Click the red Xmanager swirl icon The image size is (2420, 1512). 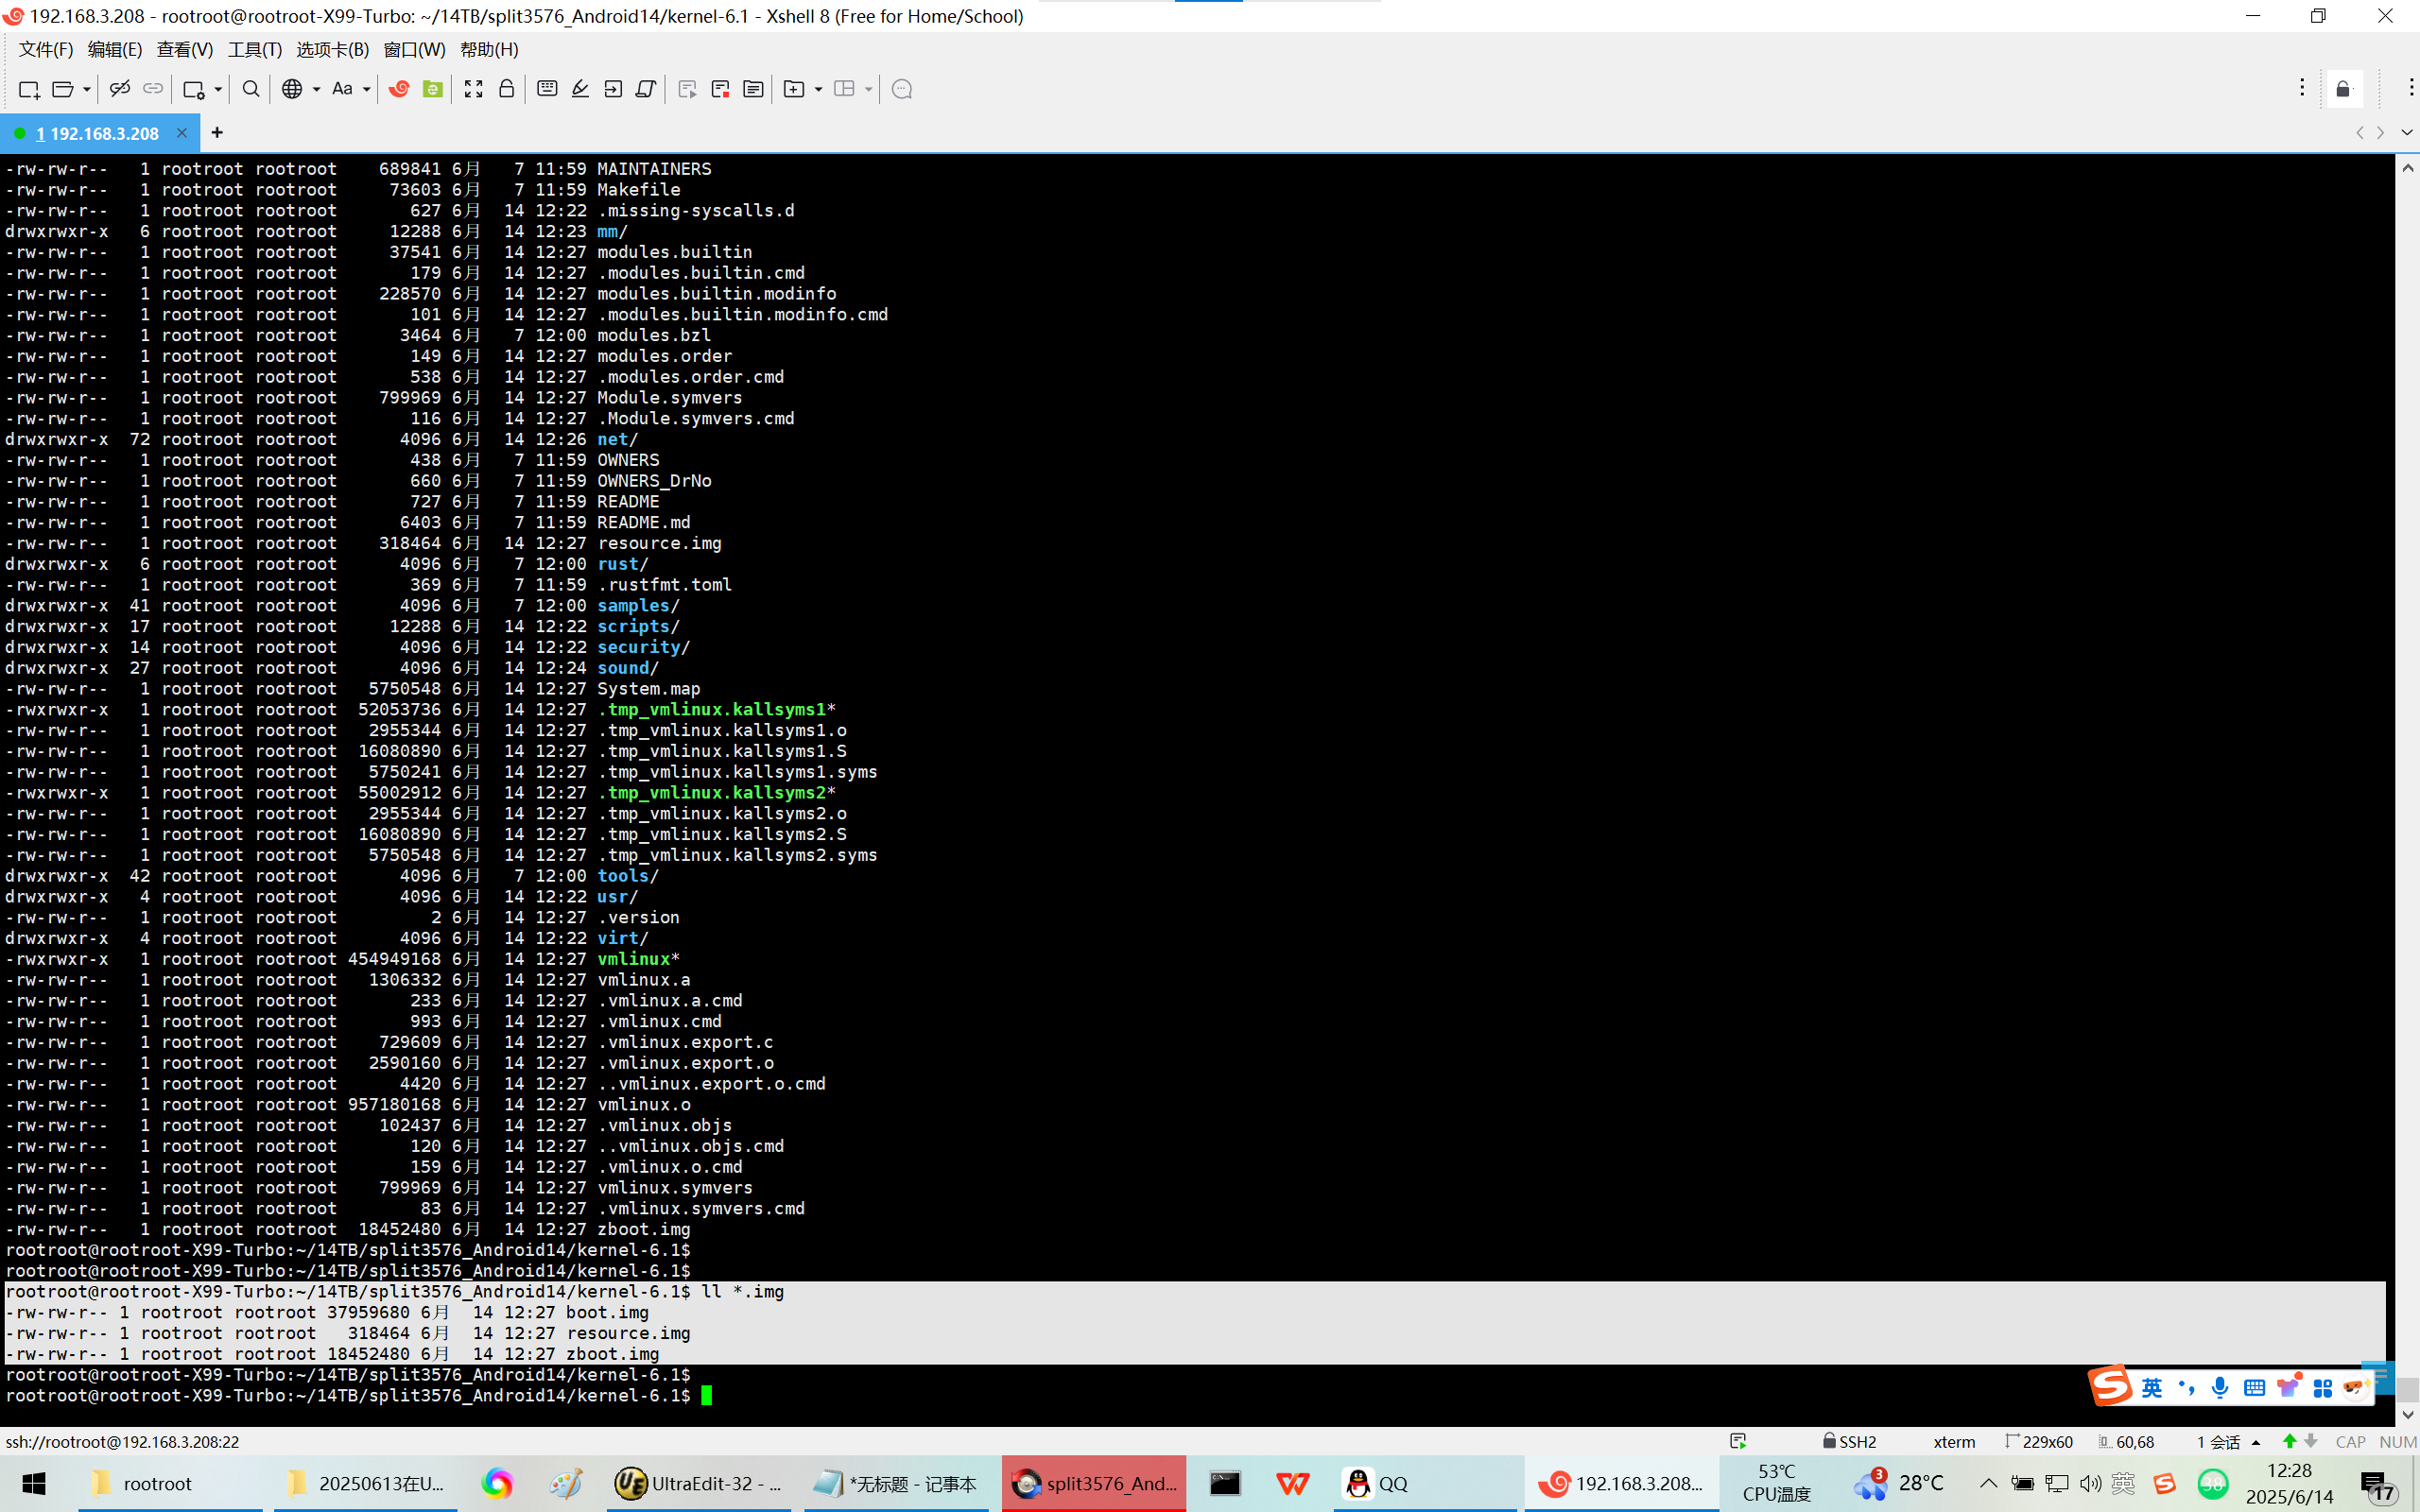pyautogui.click(x=399, y=89)
